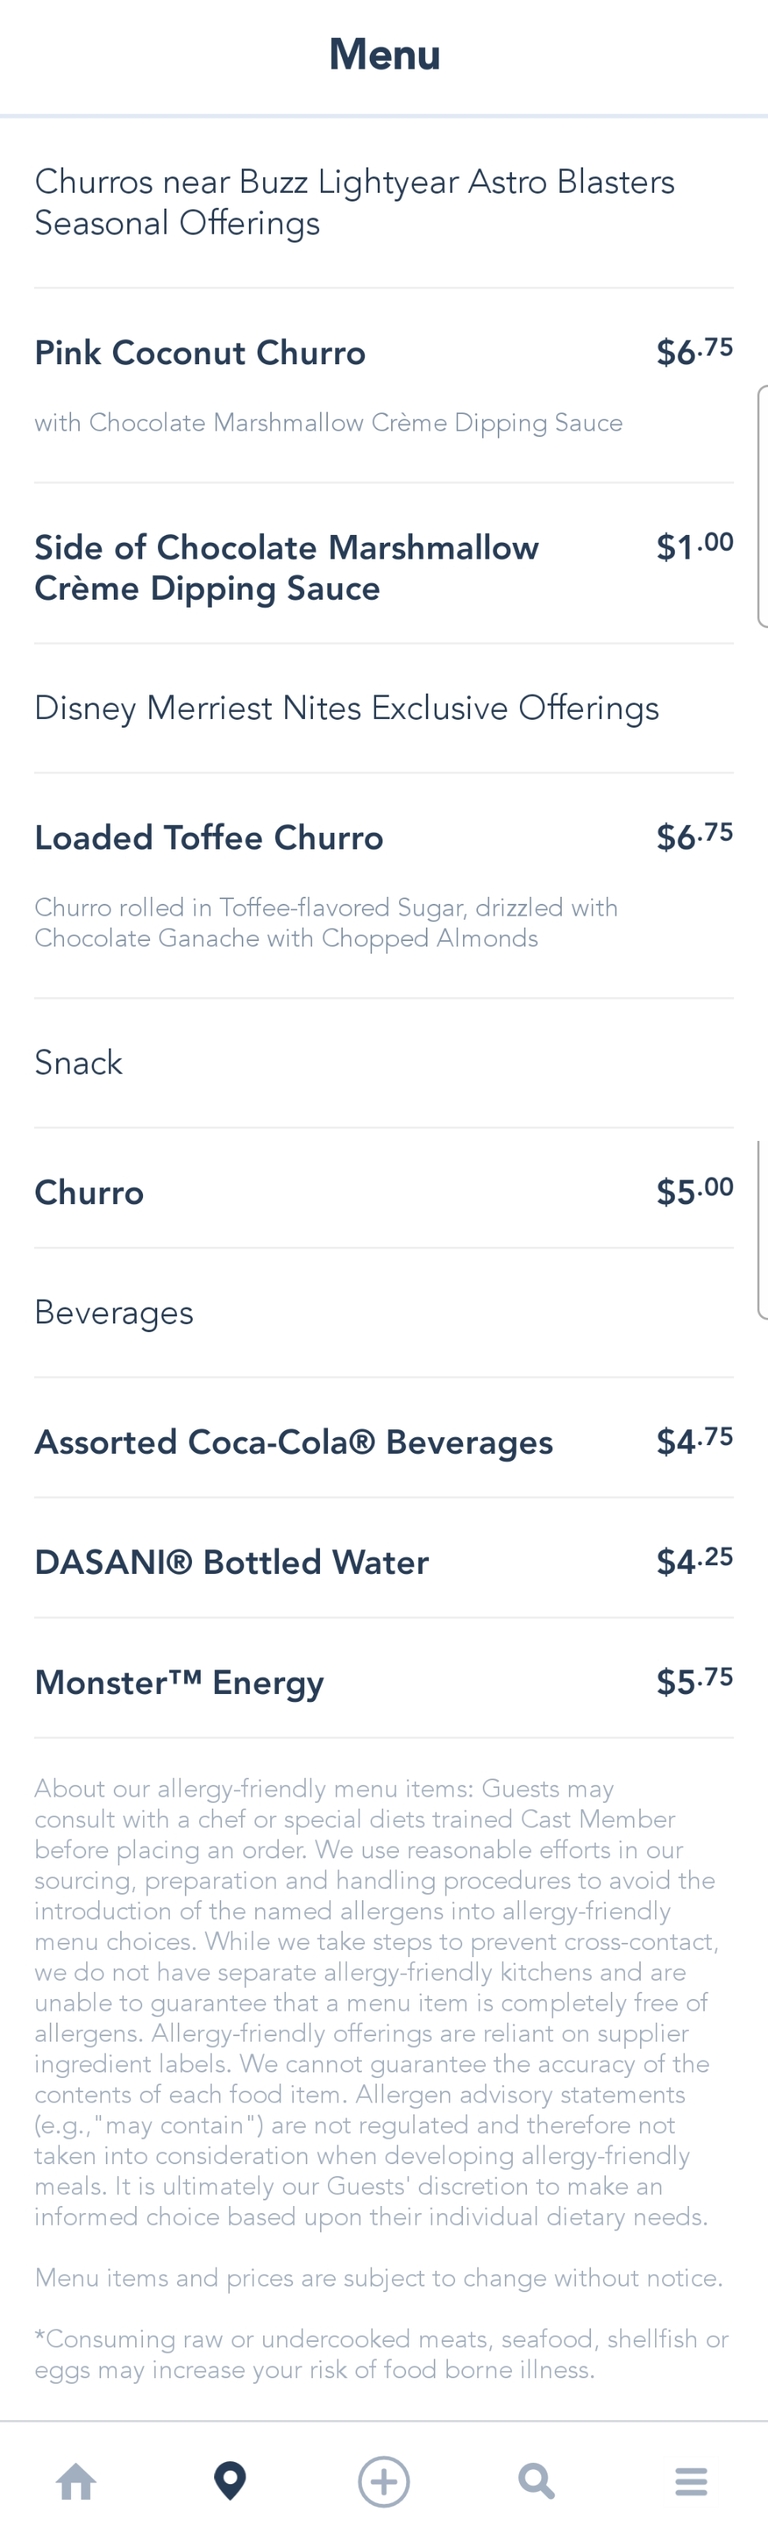Open search with magnifier icon
The image size is (768, 2541).
(x=537, y=2480)
